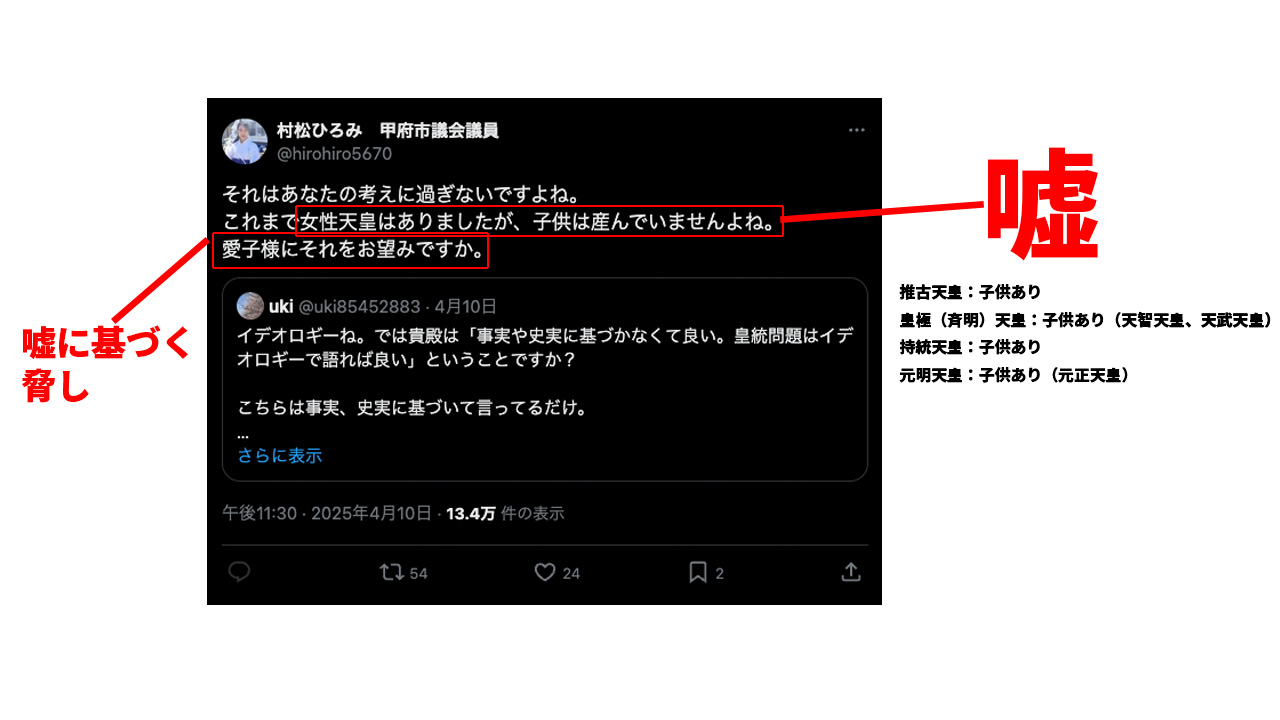Click the repost icon with 54 count
The image size is (1280, 720).
(391, 572)
